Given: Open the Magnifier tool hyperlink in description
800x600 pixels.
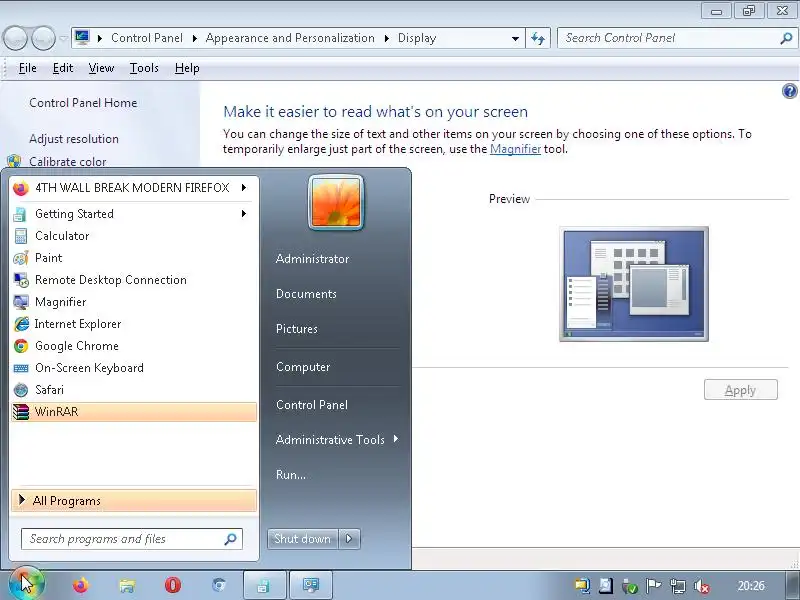Looking at the screenshot, I should (x=515, y=149).
